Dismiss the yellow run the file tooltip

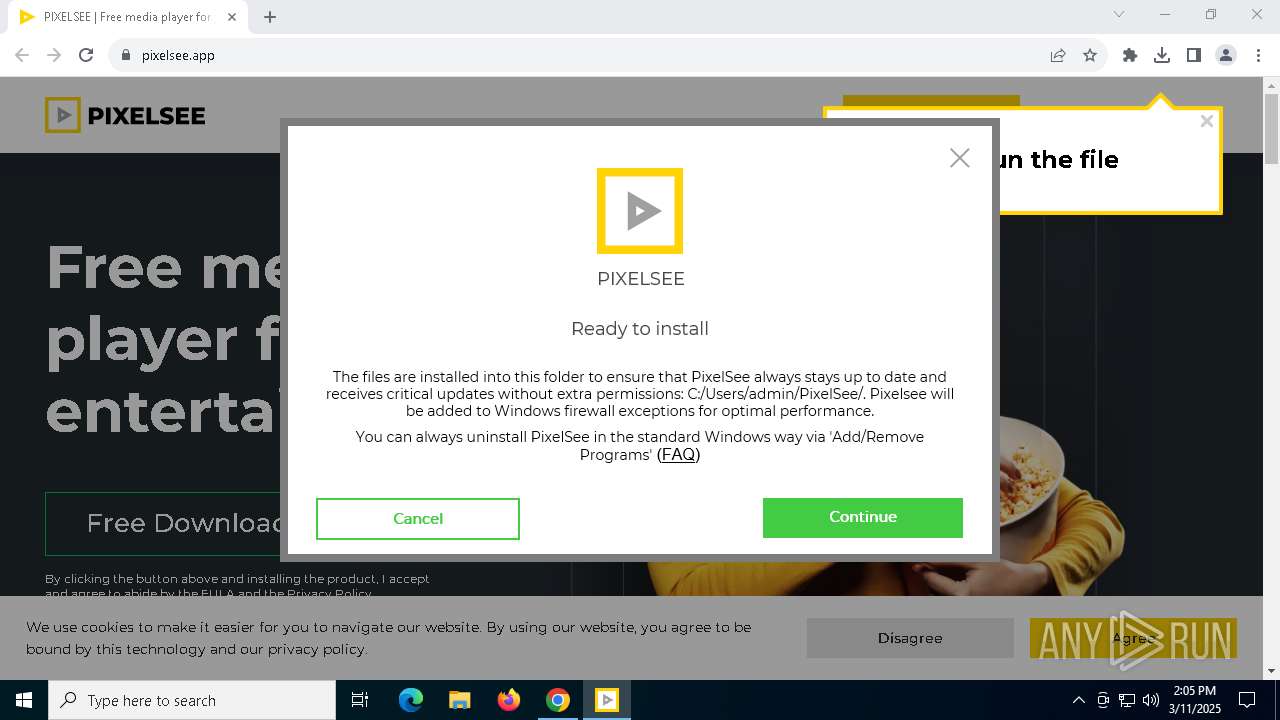tap(1206, 121)
